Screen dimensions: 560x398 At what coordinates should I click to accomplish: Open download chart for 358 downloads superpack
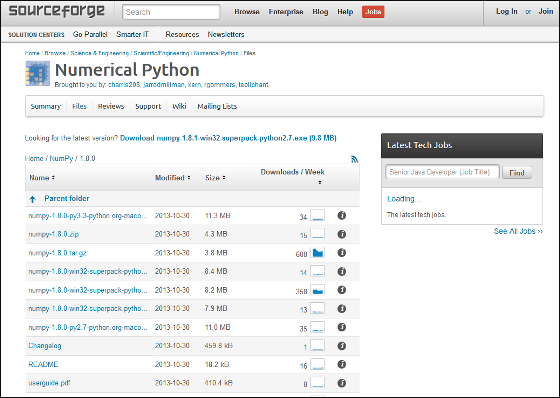click(318, 290)
